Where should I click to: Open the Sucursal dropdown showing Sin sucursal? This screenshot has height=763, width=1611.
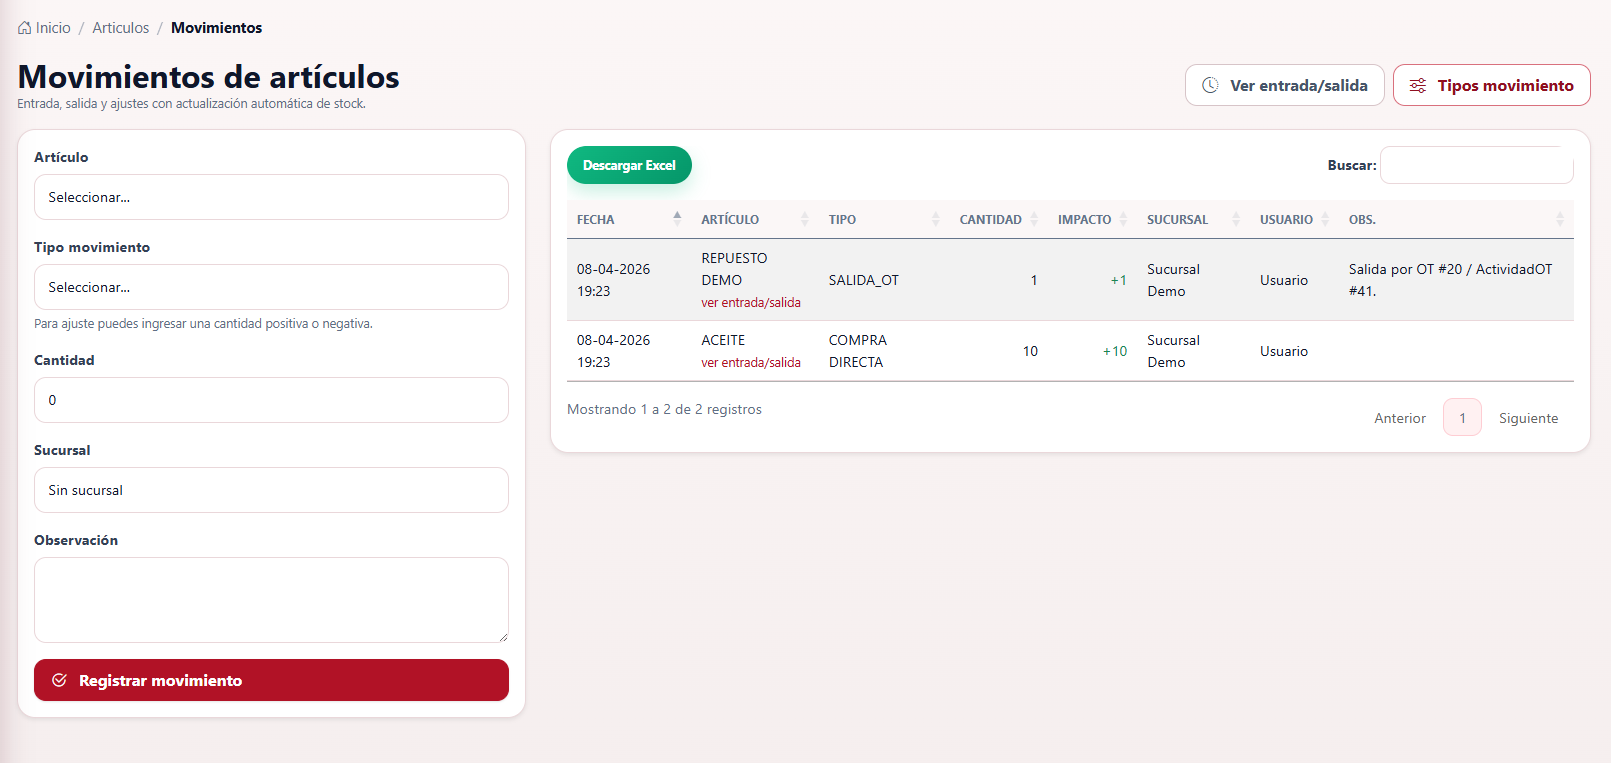point(271,490)
